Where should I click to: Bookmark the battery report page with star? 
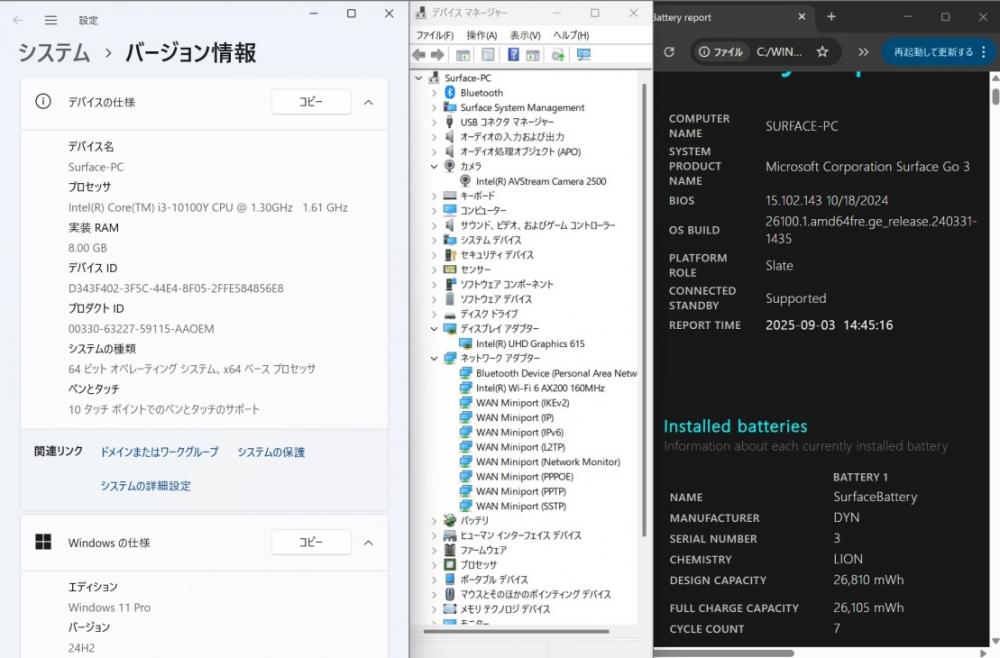pyautogui.click(x=822, y=52)
